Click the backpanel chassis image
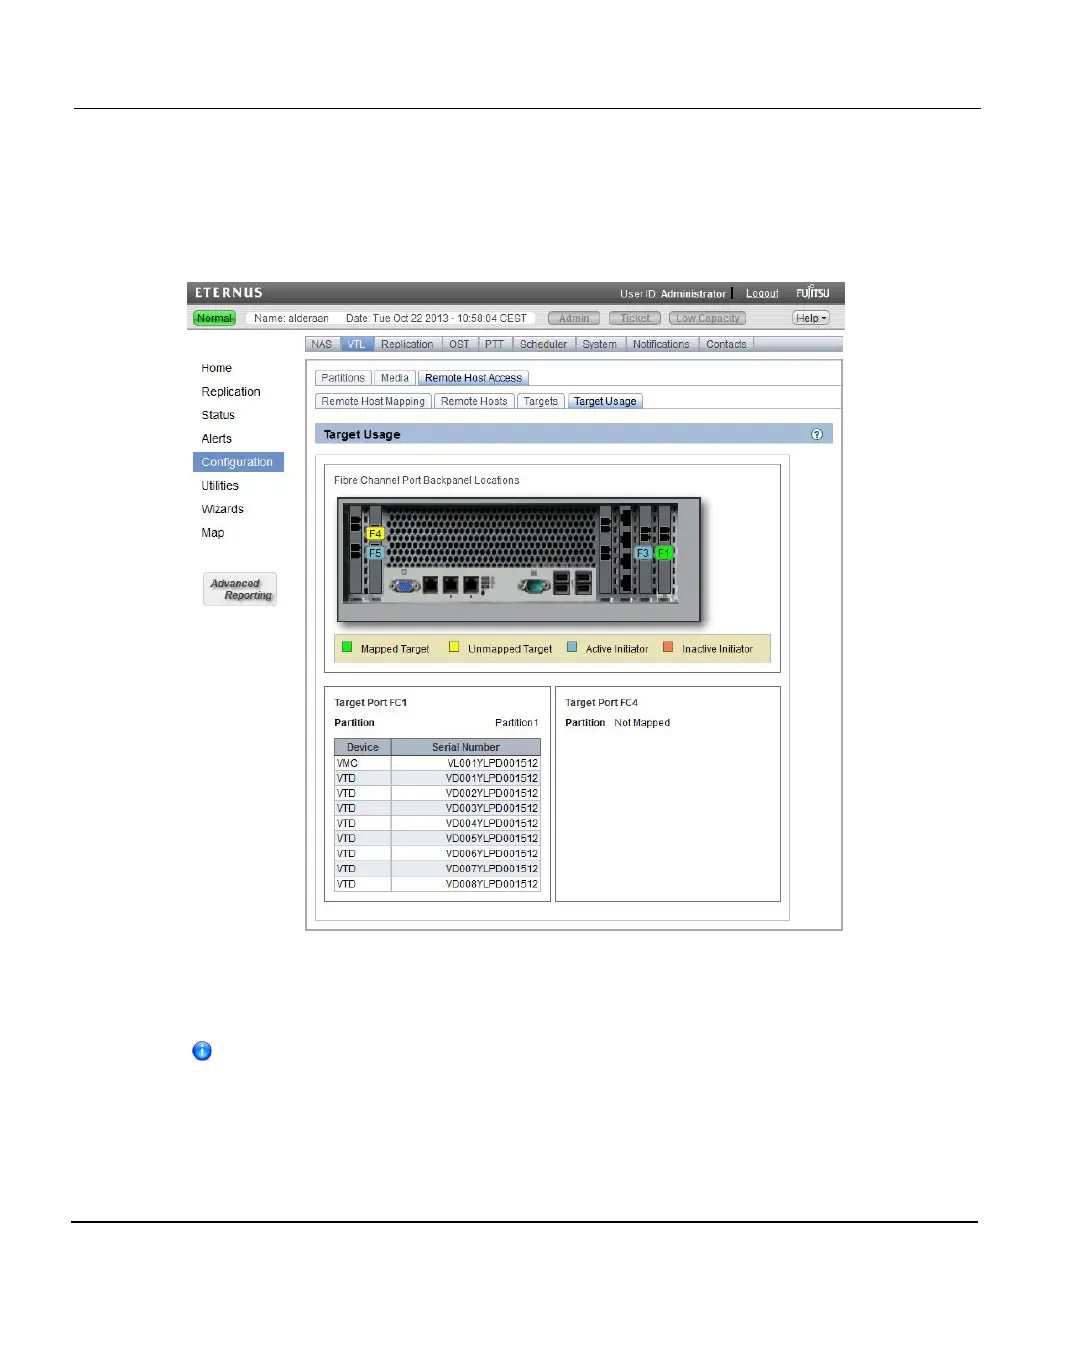Screen dimensions: 1077x1361 [519, 560]
